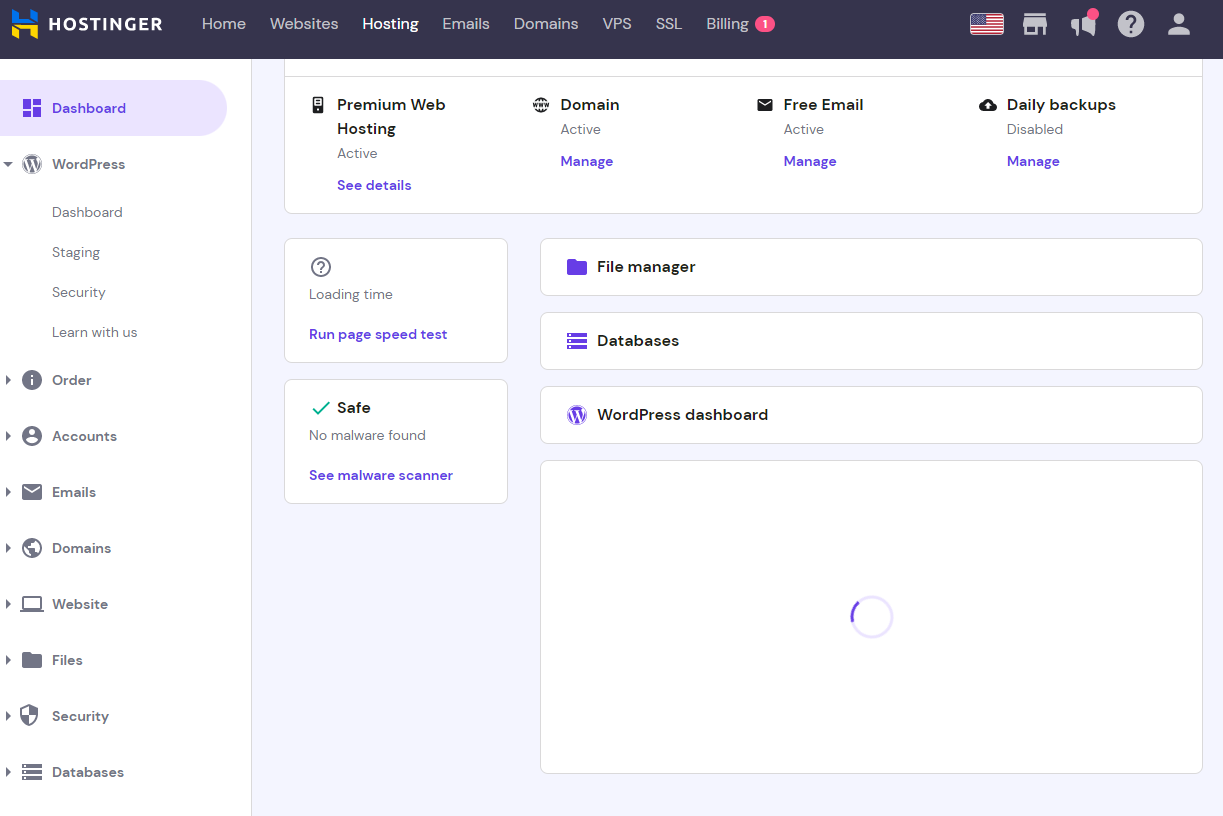The height and width of the screenshot is (816, 1223).
Task: Open Domains in top navigation
Action: coord(546,24)
